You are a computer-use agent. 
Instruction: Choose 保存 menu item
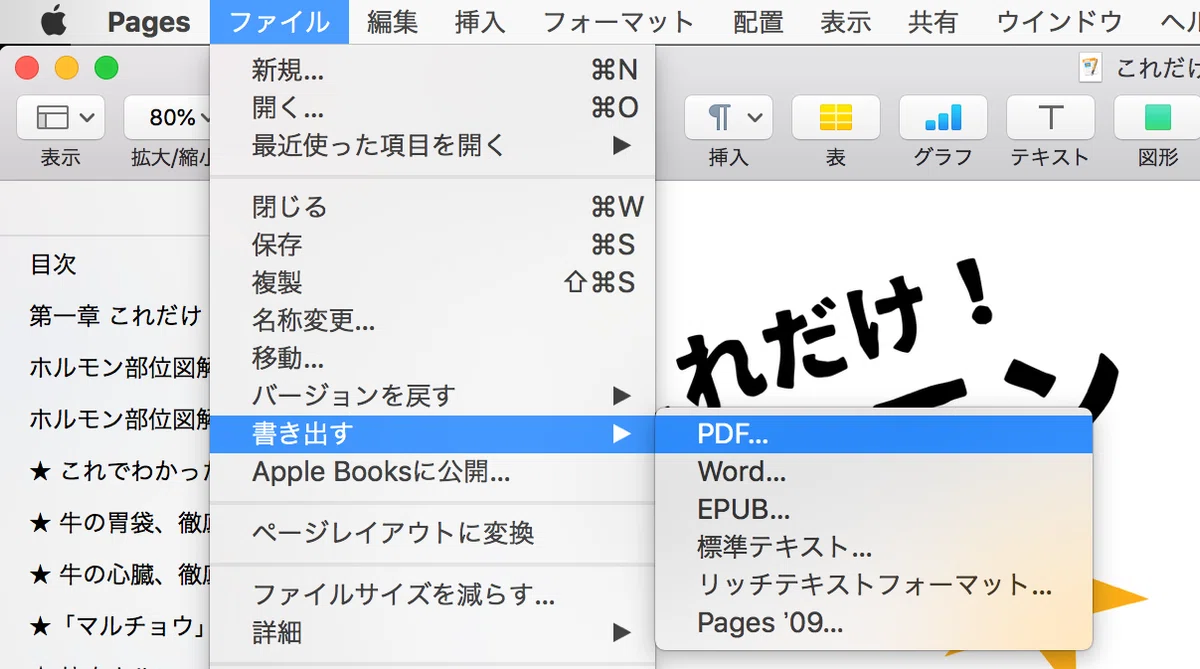pos(433,245)
